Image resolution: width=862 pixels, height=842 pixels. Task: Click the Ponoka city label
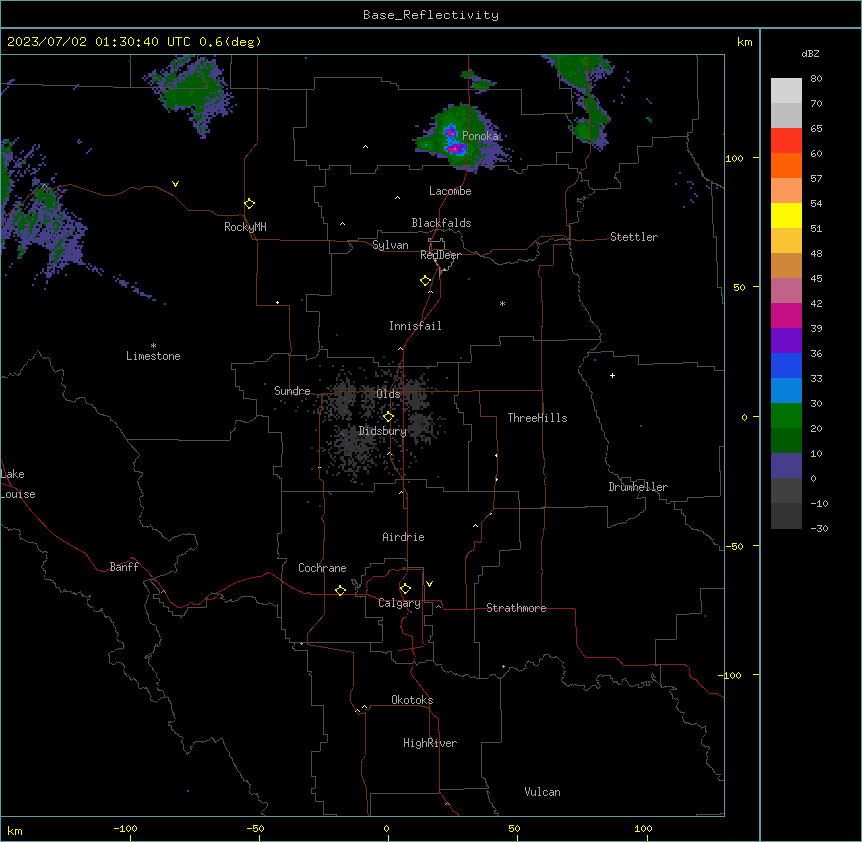480,136
